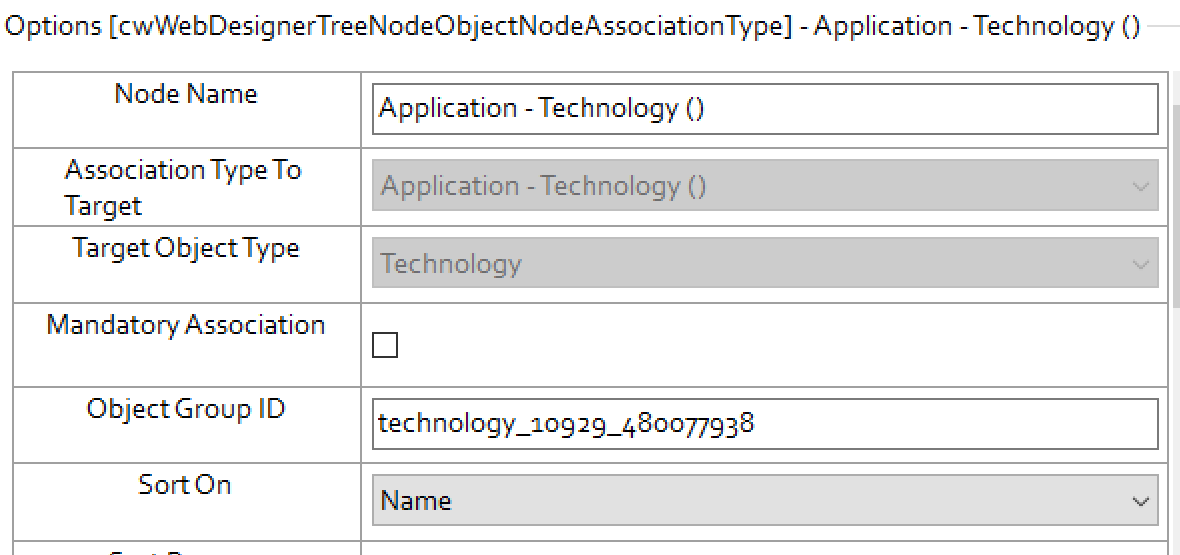Click "Application - Technology ()" in the group title

click(x=976, y=27)
